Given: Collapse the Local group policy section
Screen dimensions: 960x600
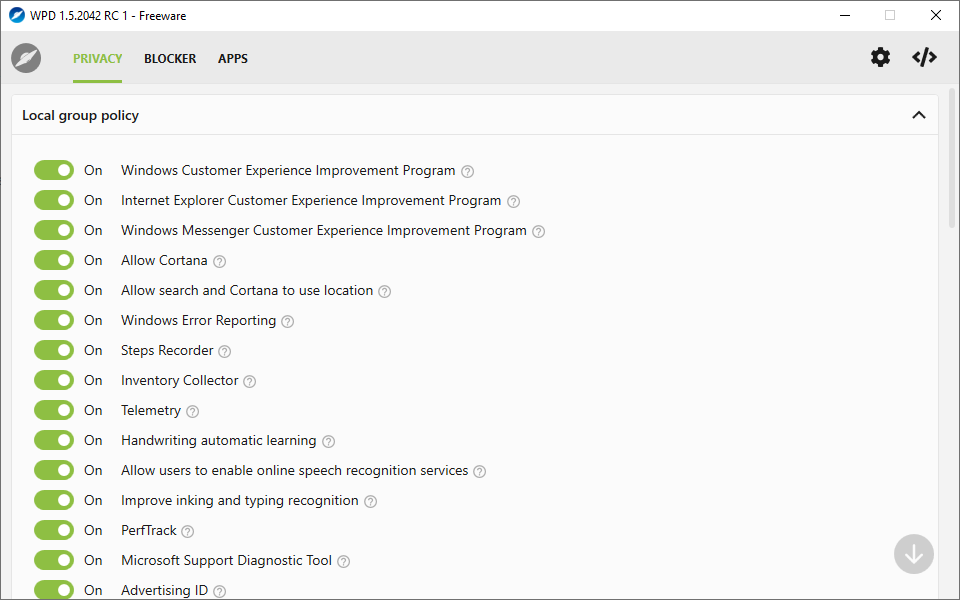Looking at the screenshot, I should pos(918,115).
